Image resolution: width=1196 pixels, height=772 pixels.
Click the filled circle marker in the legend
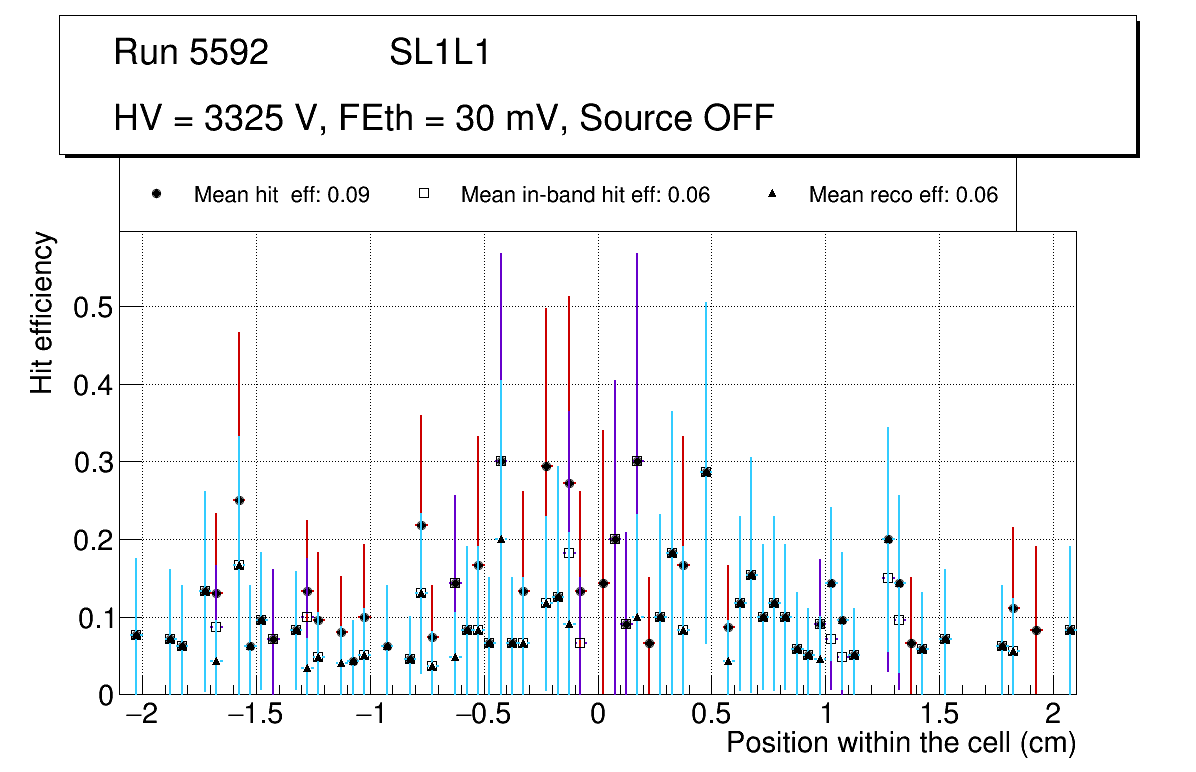click(x=157, y=195)
